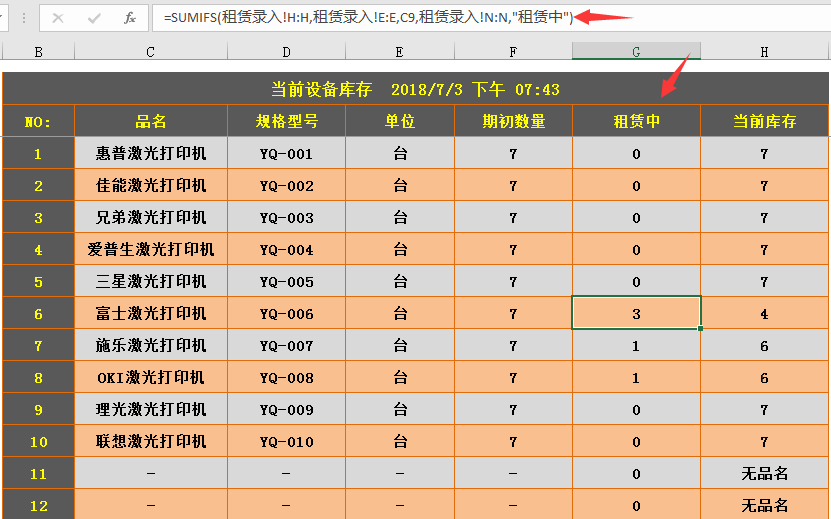
Task: Select 当前库存 value 6 for OKI激光打印机
Action: pyautogui.click(x=764, y=377)
